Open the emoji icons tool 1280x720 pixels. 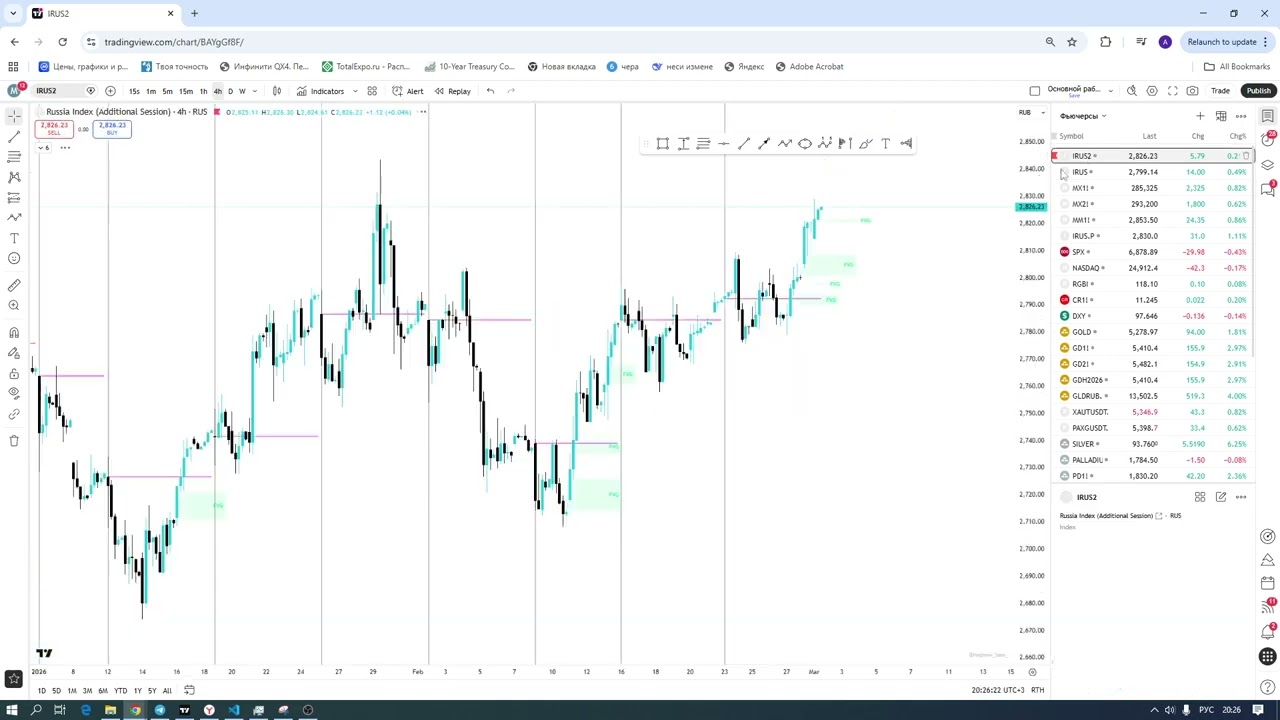[x=14, y=258]
